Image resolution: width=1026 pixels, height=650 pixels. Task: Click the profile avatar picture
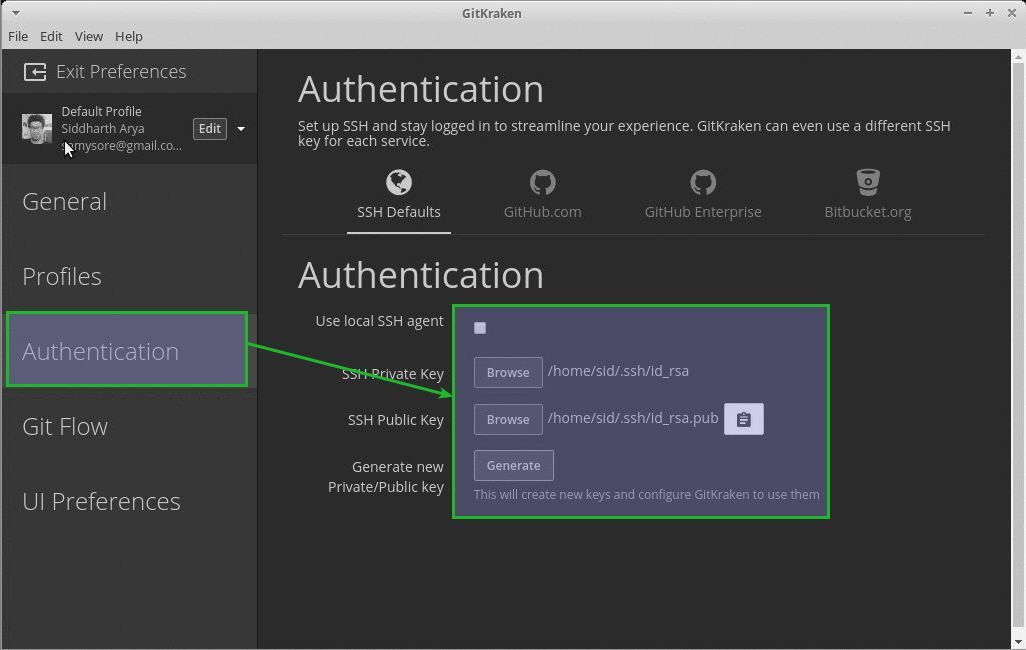click(x=37, y=128)
